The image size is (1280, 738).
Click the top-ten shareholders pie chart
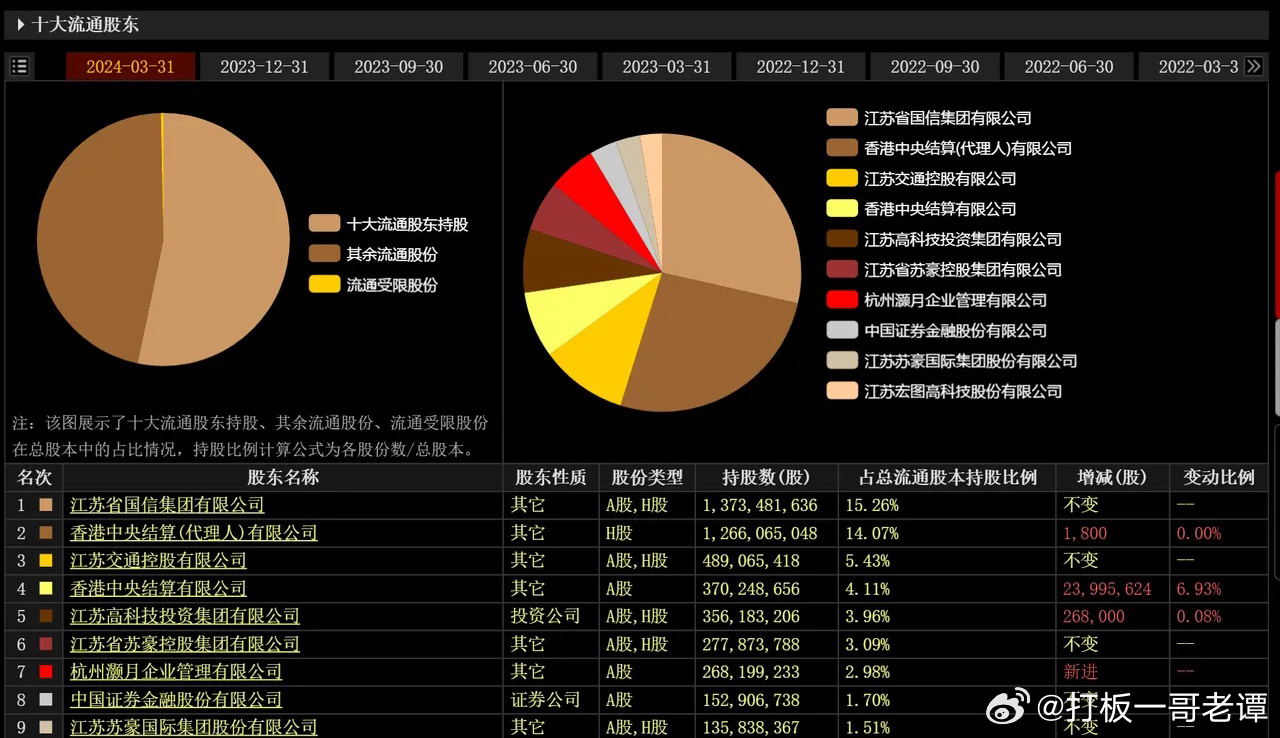tap(662, 273)
